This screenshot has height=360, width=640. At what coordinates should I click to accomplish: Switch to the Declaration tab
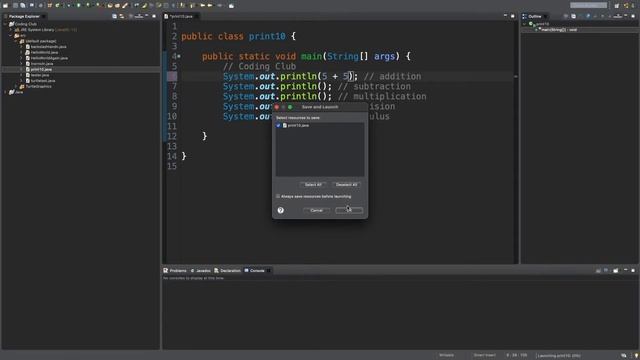click(x=227, y=271)
